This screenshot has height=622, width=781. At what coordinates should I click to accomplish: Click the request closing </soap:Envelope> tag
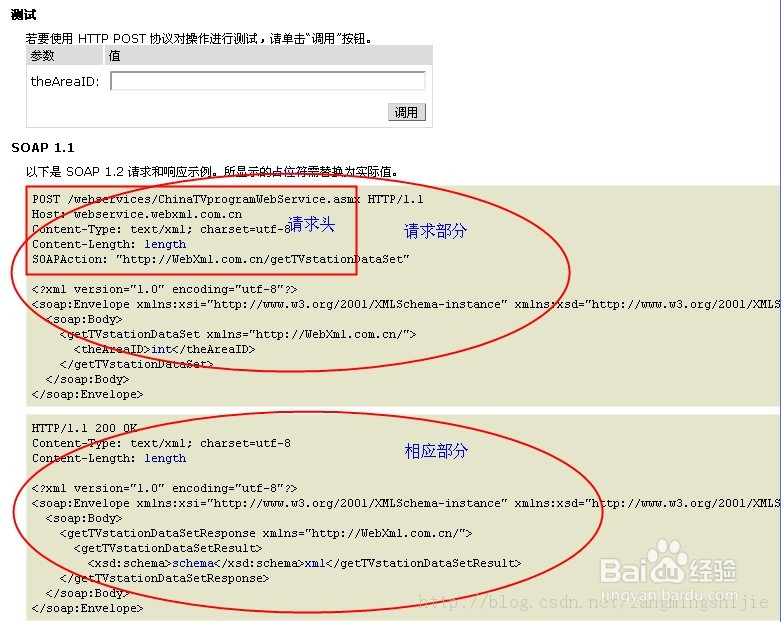(x=88, y=394)
